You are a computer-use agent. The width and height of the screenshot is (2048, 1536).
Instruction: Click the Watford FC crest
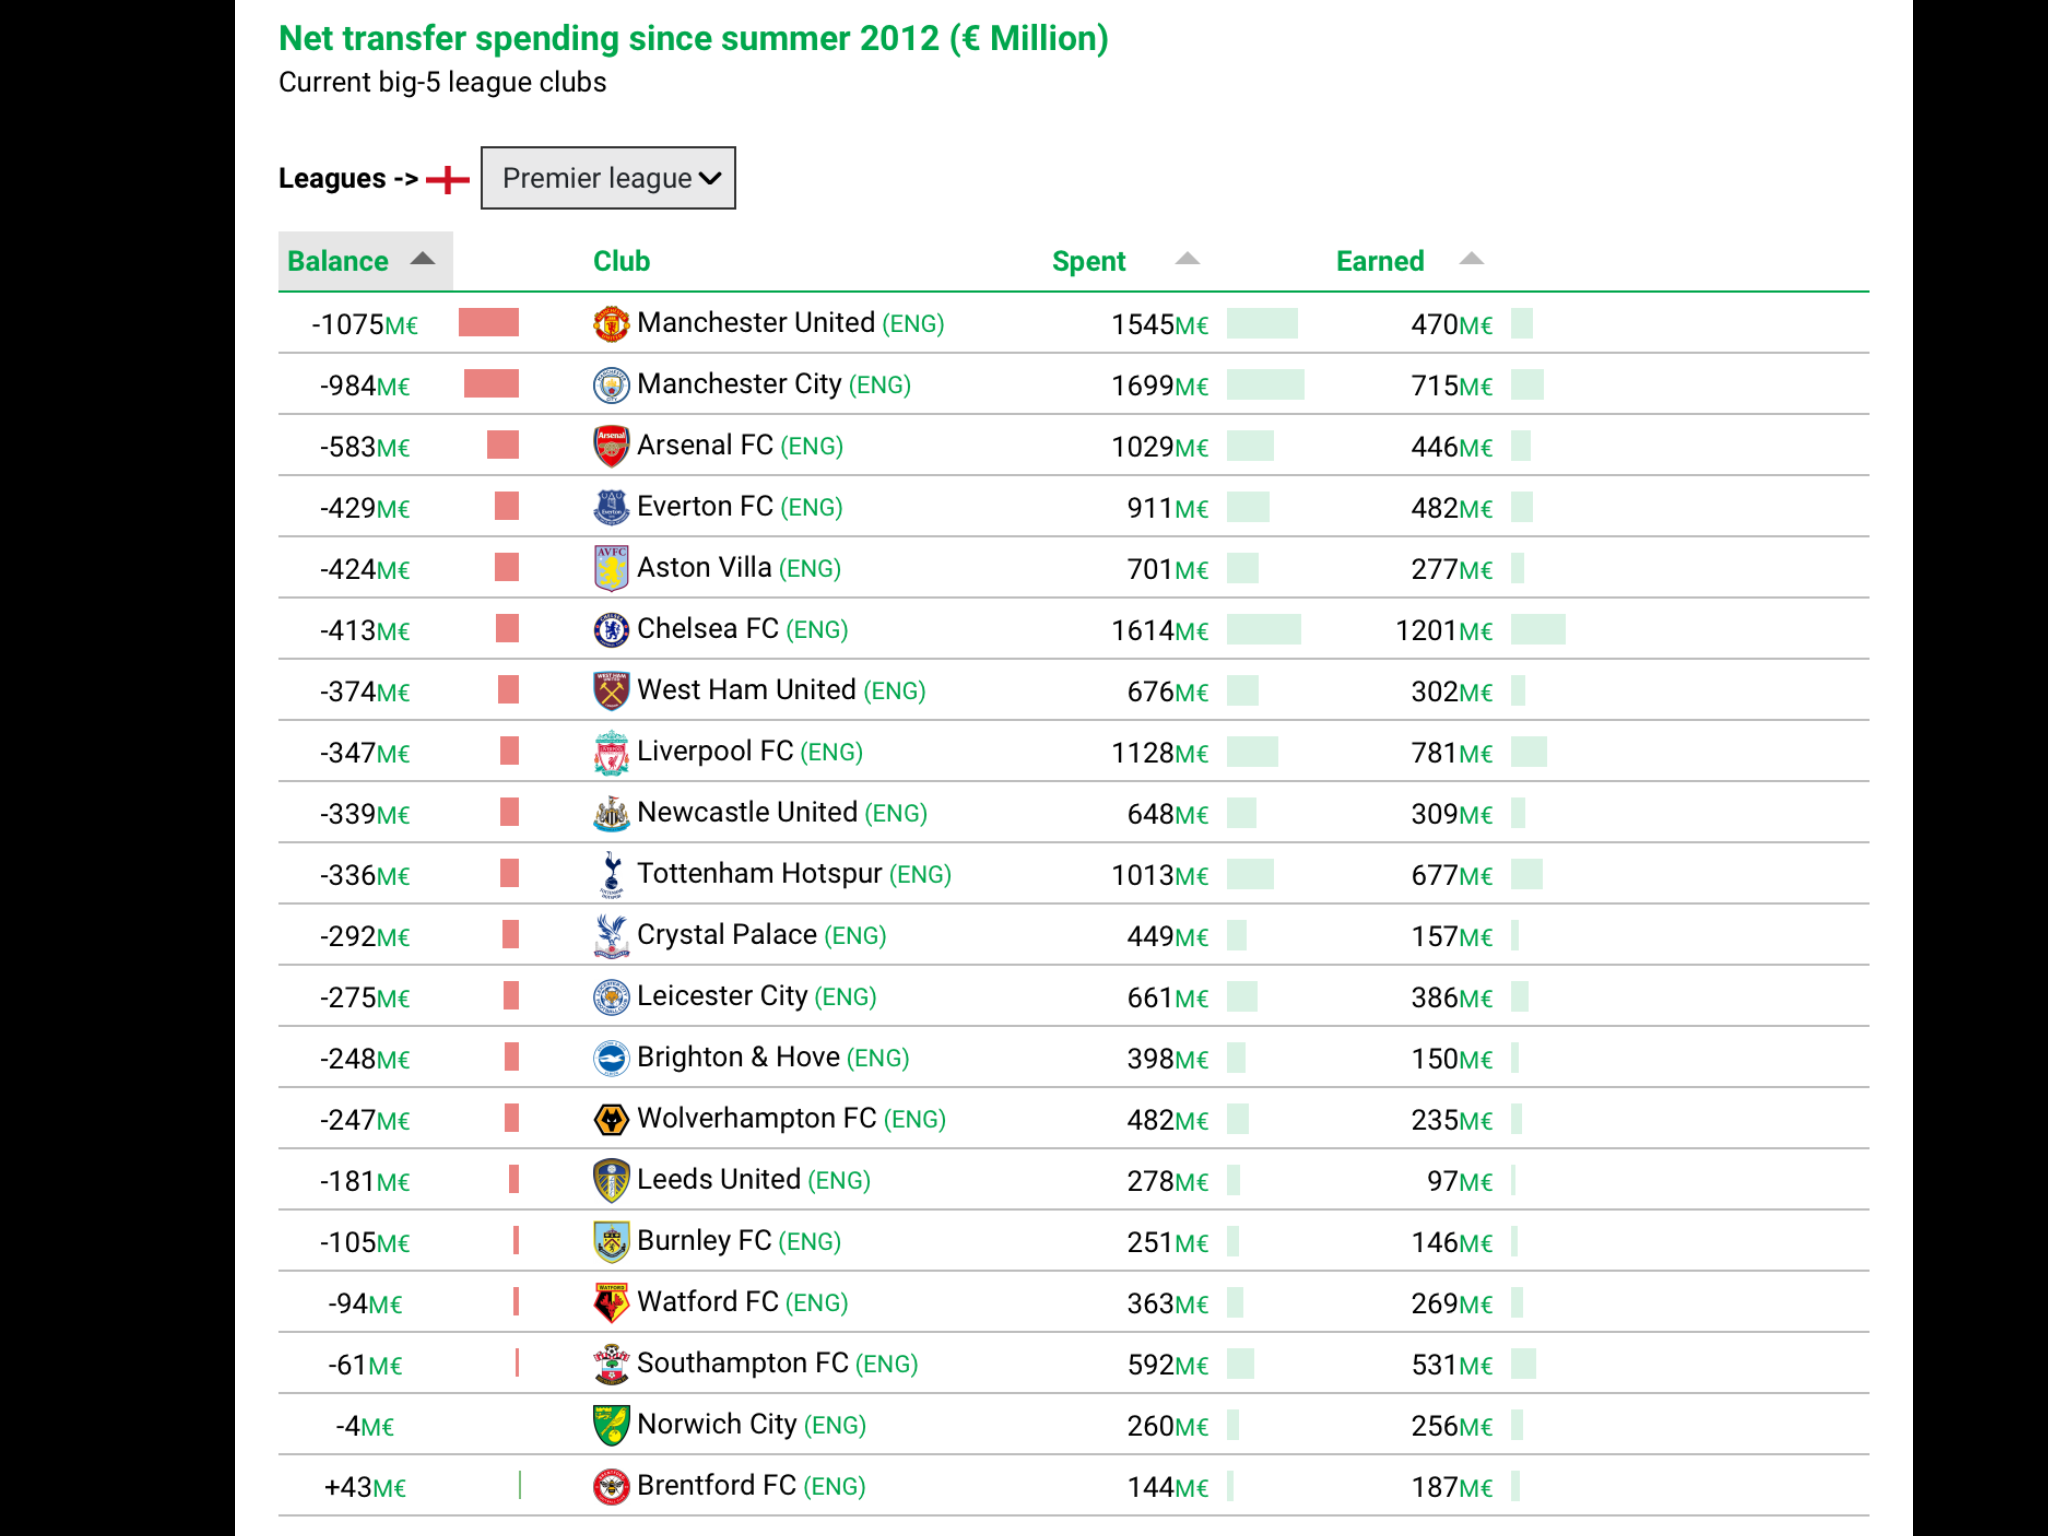pyautogui.click(x=611, y=1303)
